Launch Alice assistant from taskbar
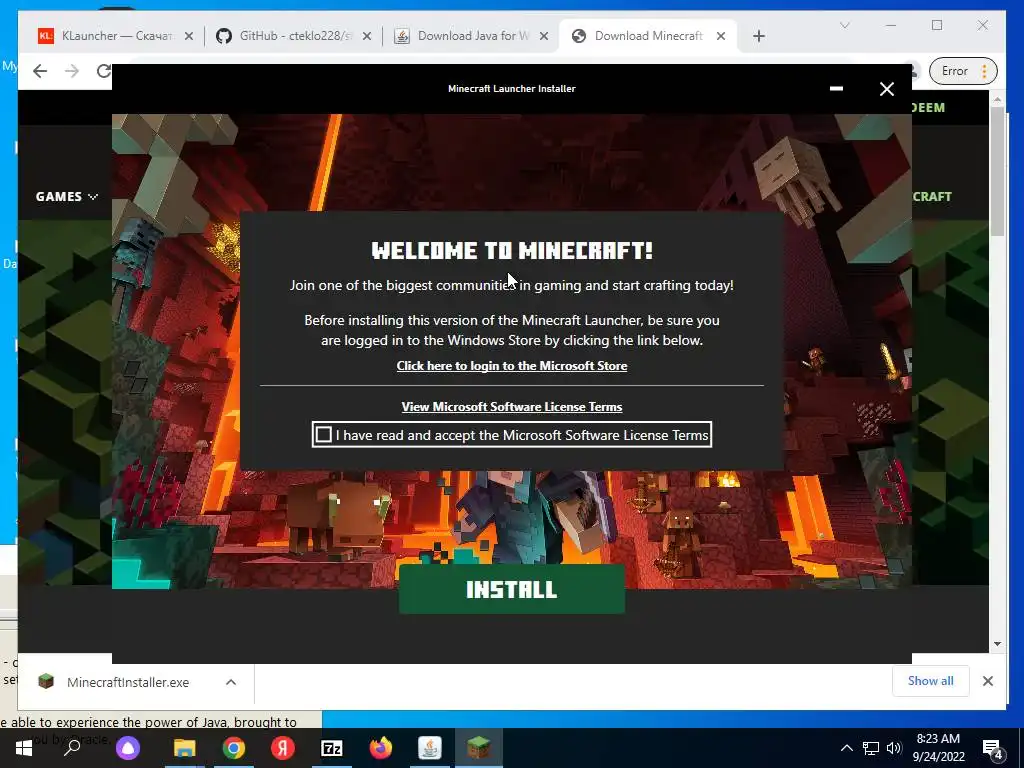Screen dimensions: 1024x768 [x=128, y=748]
